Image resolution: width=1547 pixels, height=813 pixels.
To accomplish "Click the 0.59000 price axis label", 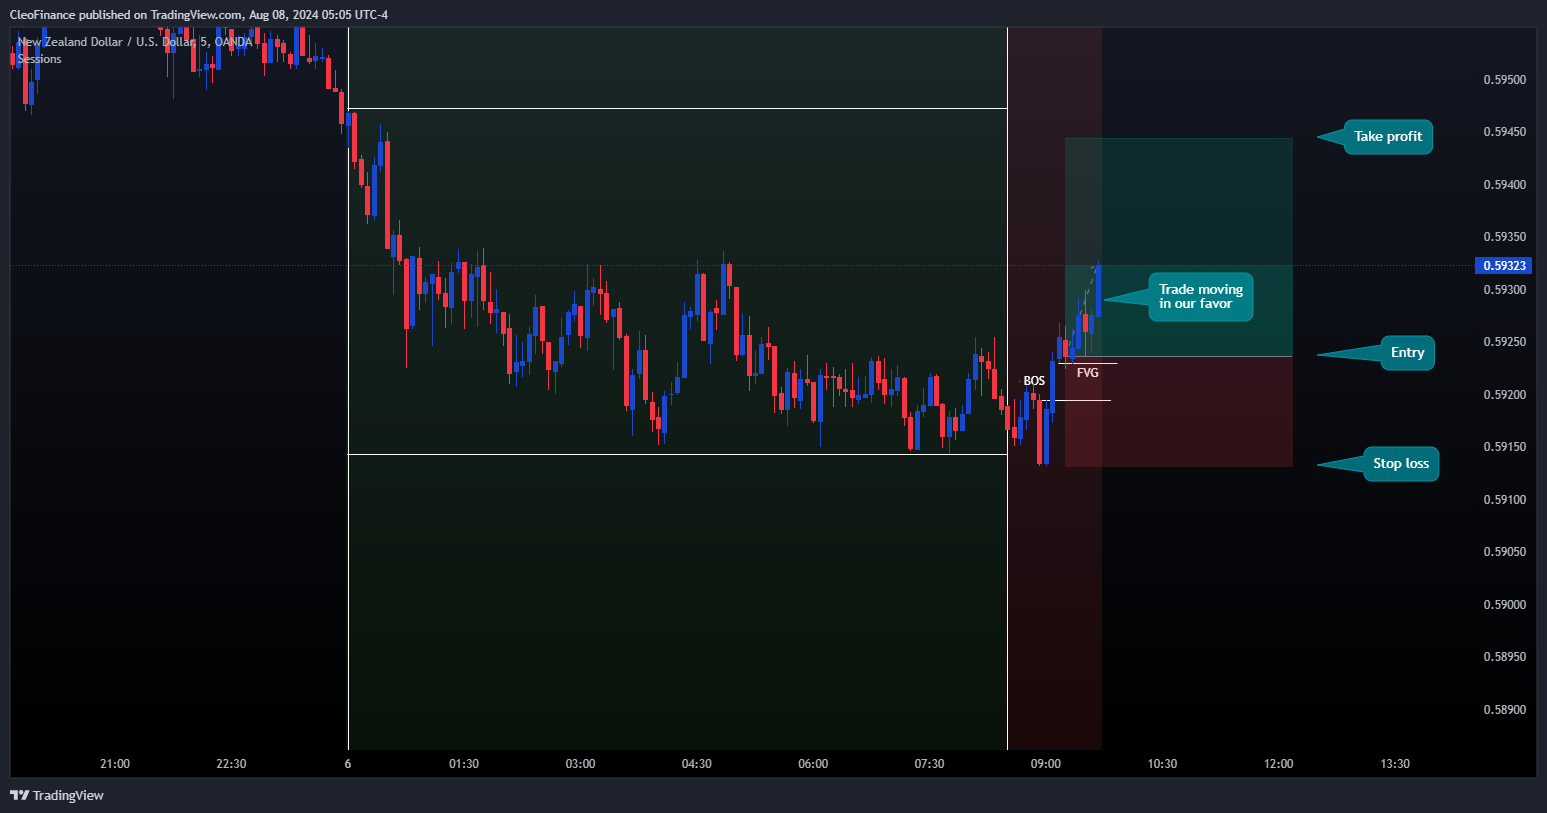I will pyautogui.click(x=1504, y=605).
